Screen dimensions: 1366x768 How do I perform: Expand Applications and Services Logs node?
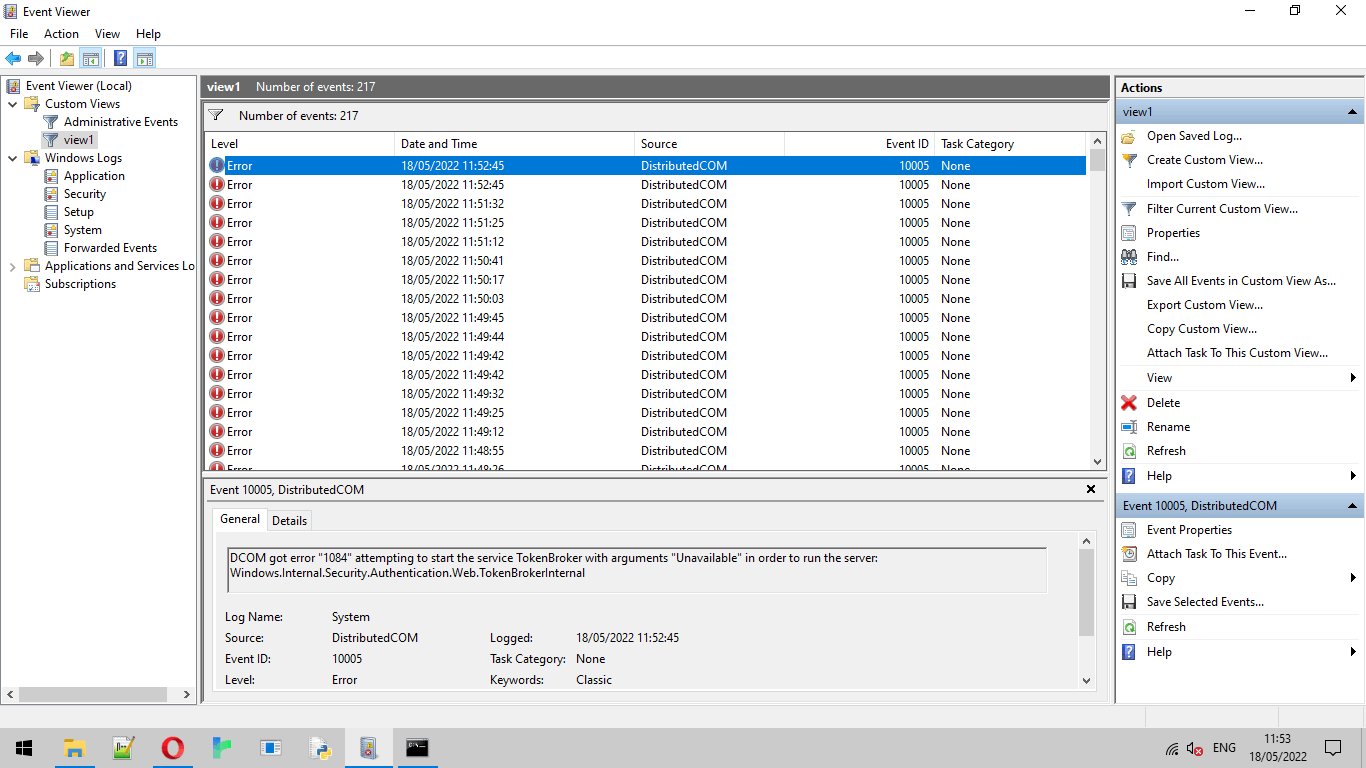[13, 266]
